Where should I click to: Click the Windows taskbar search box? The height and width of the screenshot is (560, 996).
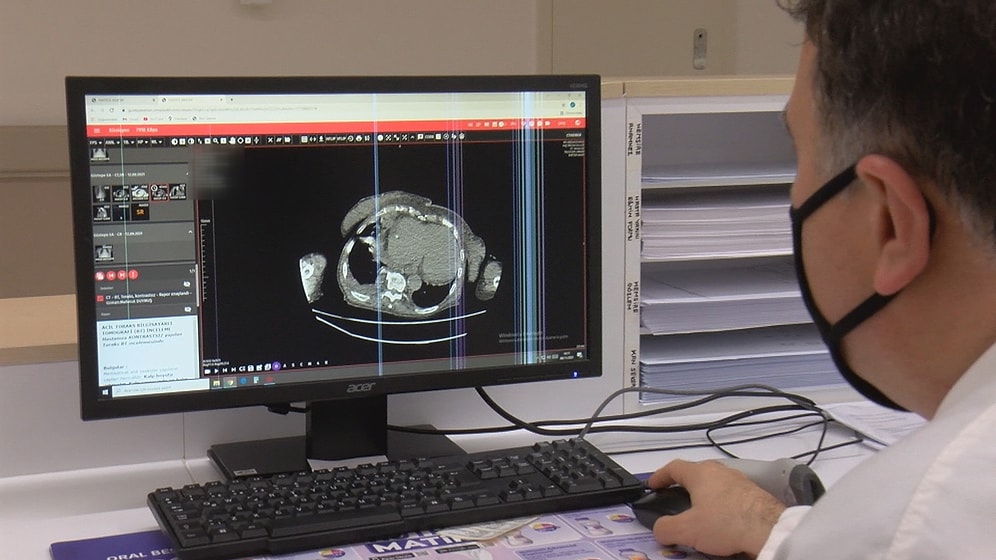(150, 390)
